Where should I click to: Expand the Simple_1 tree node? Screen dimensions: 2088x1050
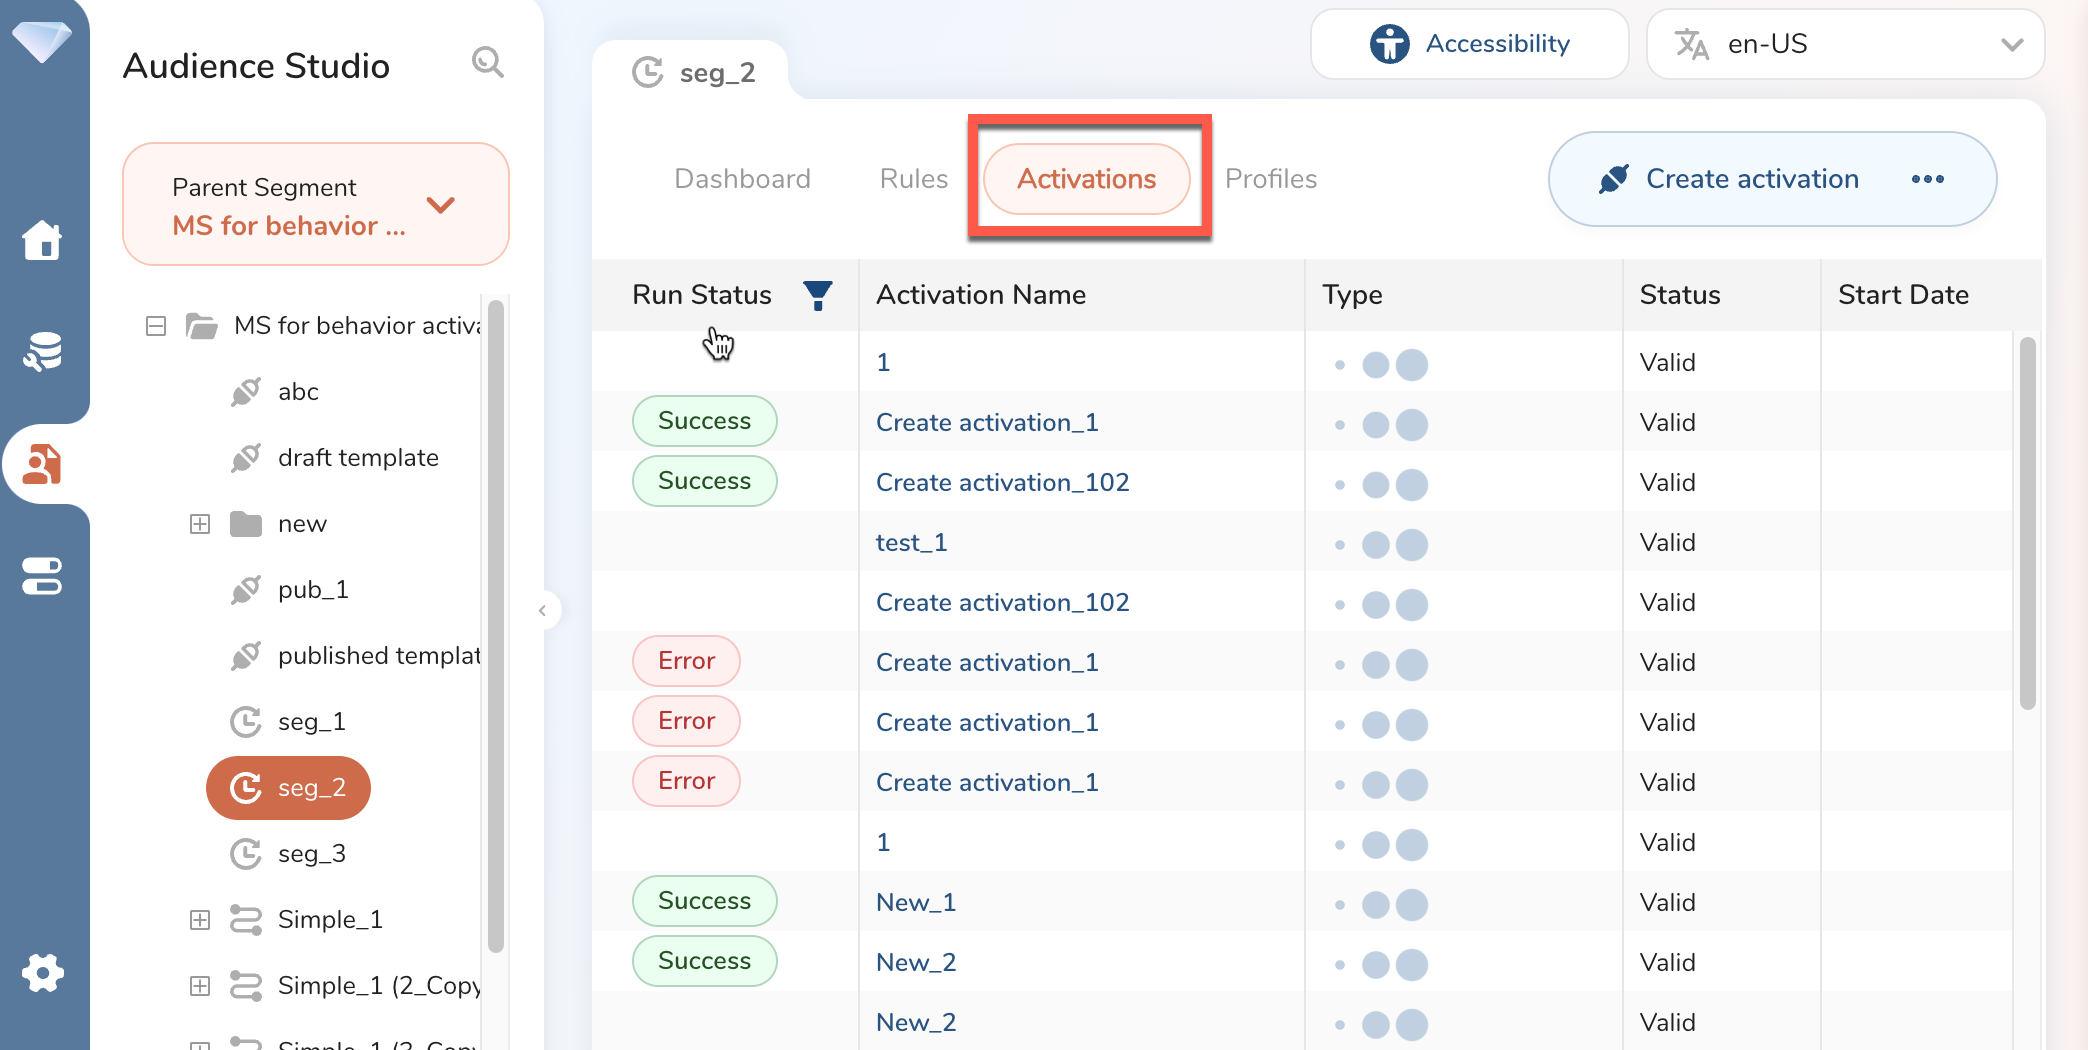200,920
